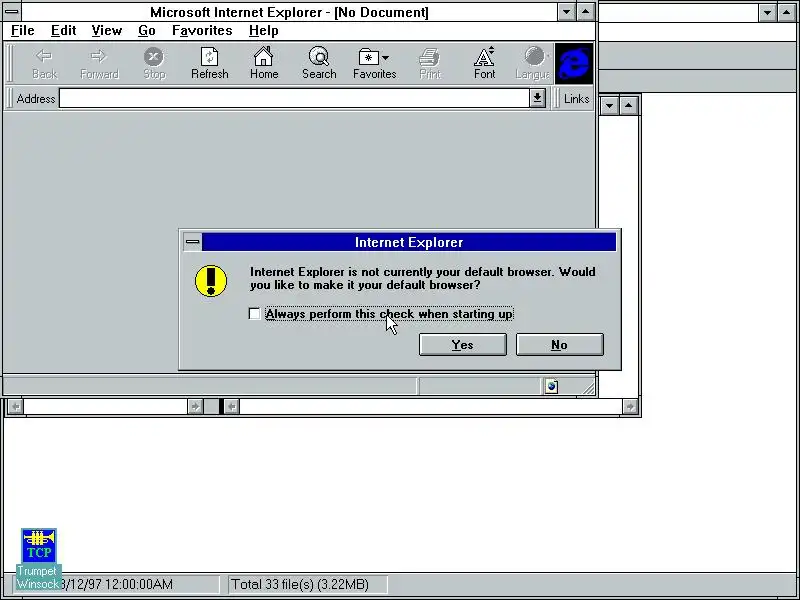The image size is (800, 600).
Task: Open the Help menu
Action: [263, 31]
